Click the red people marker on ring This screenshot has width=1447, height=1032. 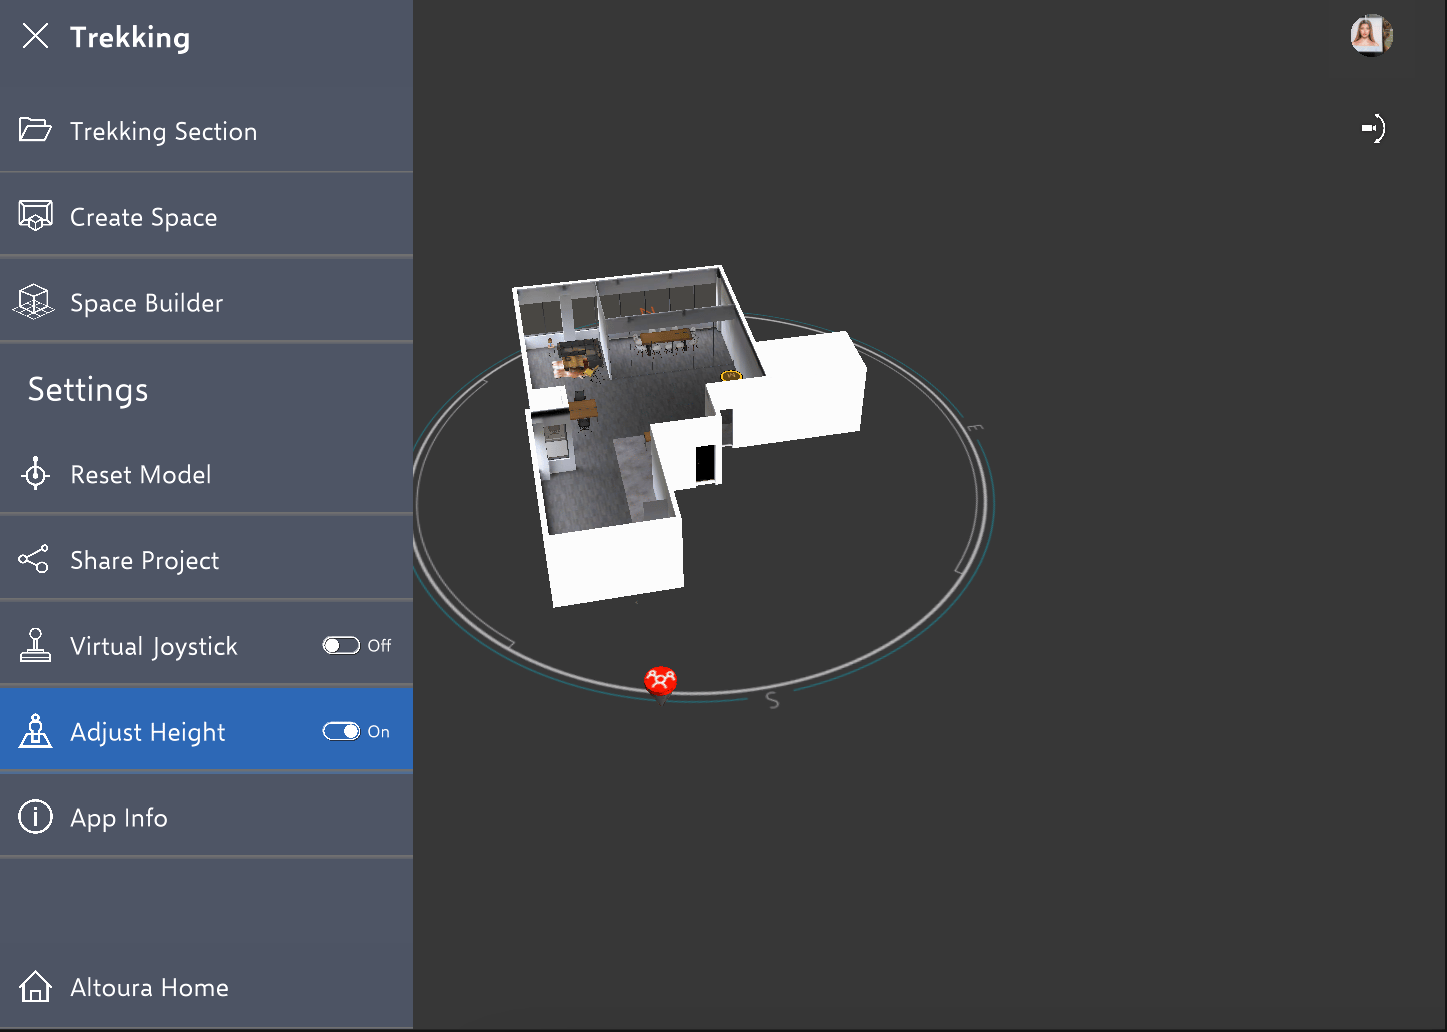point(660,681)
